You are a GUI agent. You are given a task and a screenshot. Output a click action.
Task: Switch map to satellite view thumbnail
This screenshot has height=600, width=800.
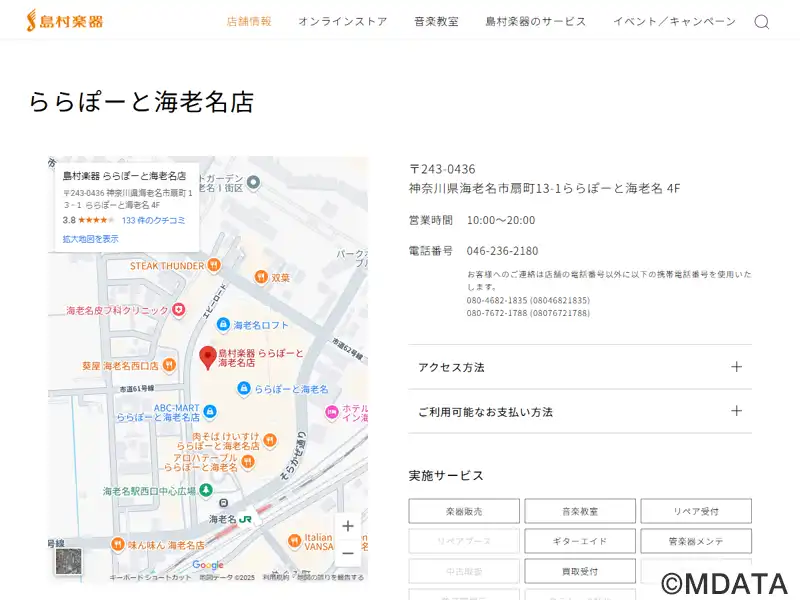tap(68, 561)
